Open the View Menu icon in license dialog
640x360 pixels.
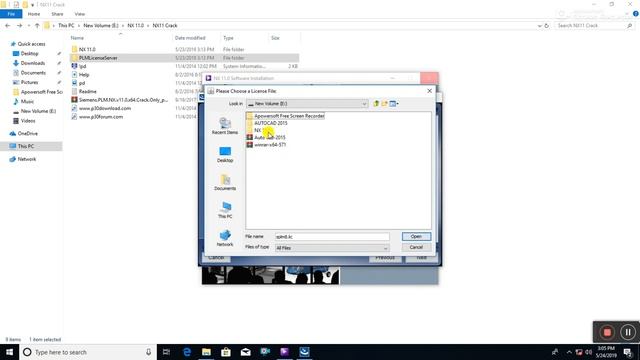[394, 104]
